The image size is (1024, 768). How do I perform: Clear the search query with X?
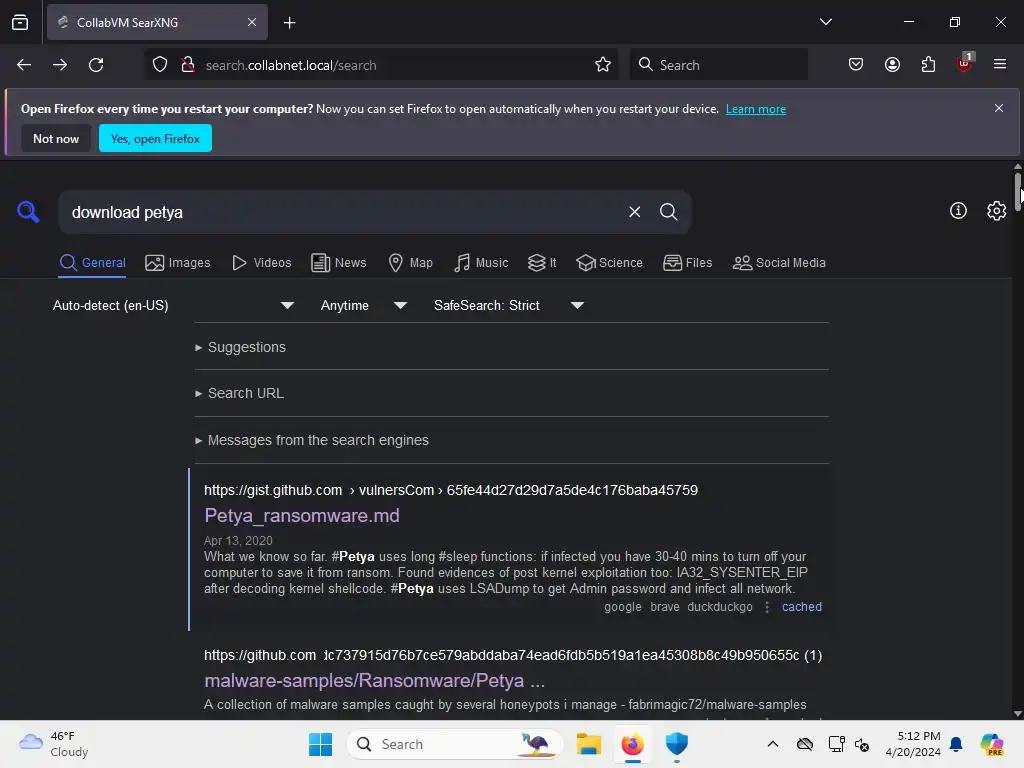(634, 212)
